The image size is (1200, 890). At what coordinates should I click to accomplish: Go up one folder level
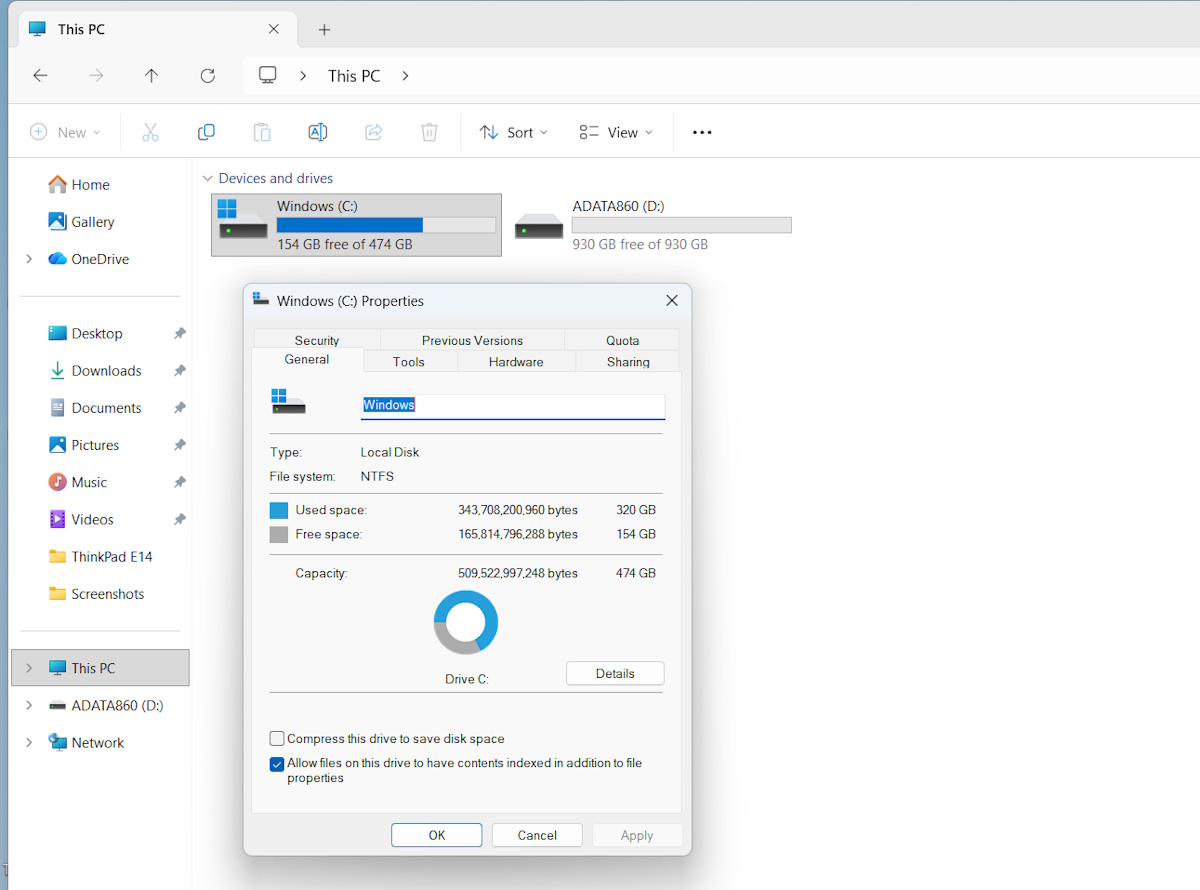[x=151, y=75]
